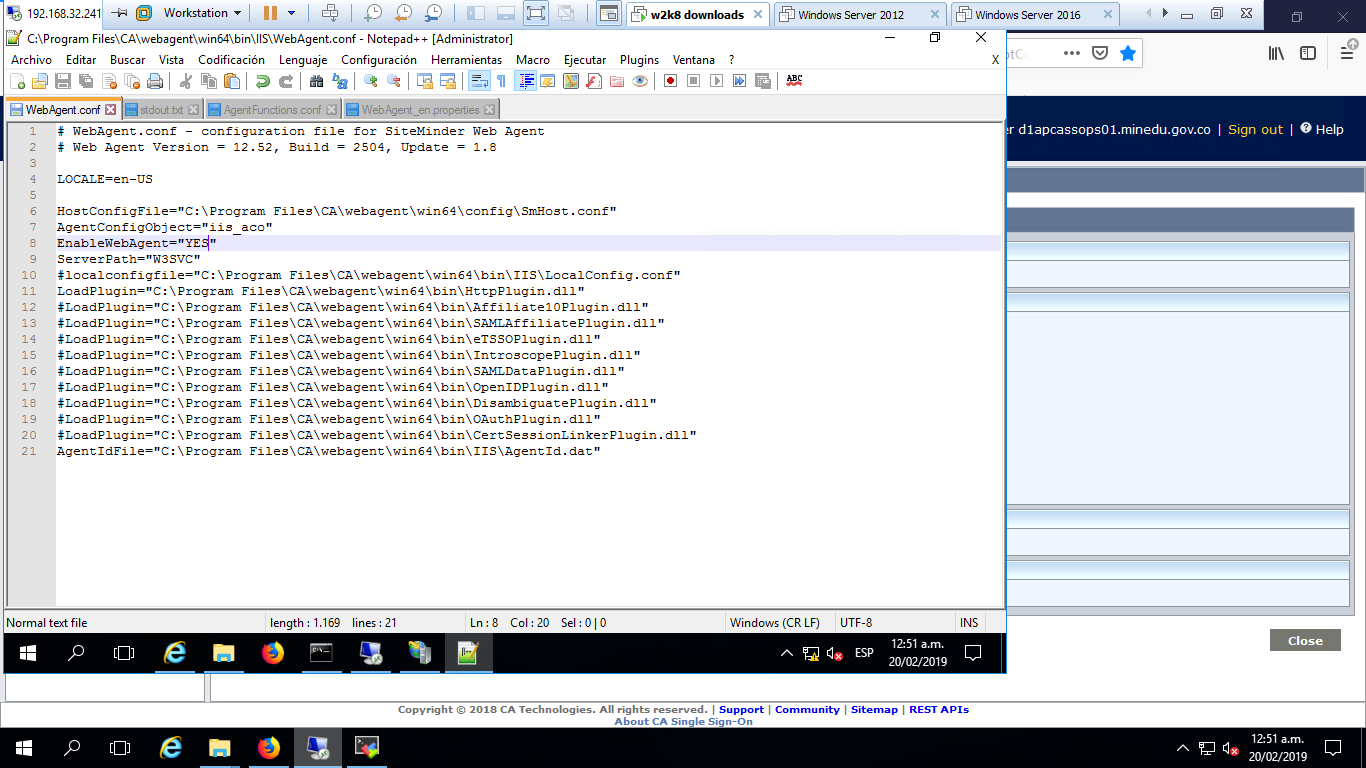Click the Play macro icon

tap(717, 81)
